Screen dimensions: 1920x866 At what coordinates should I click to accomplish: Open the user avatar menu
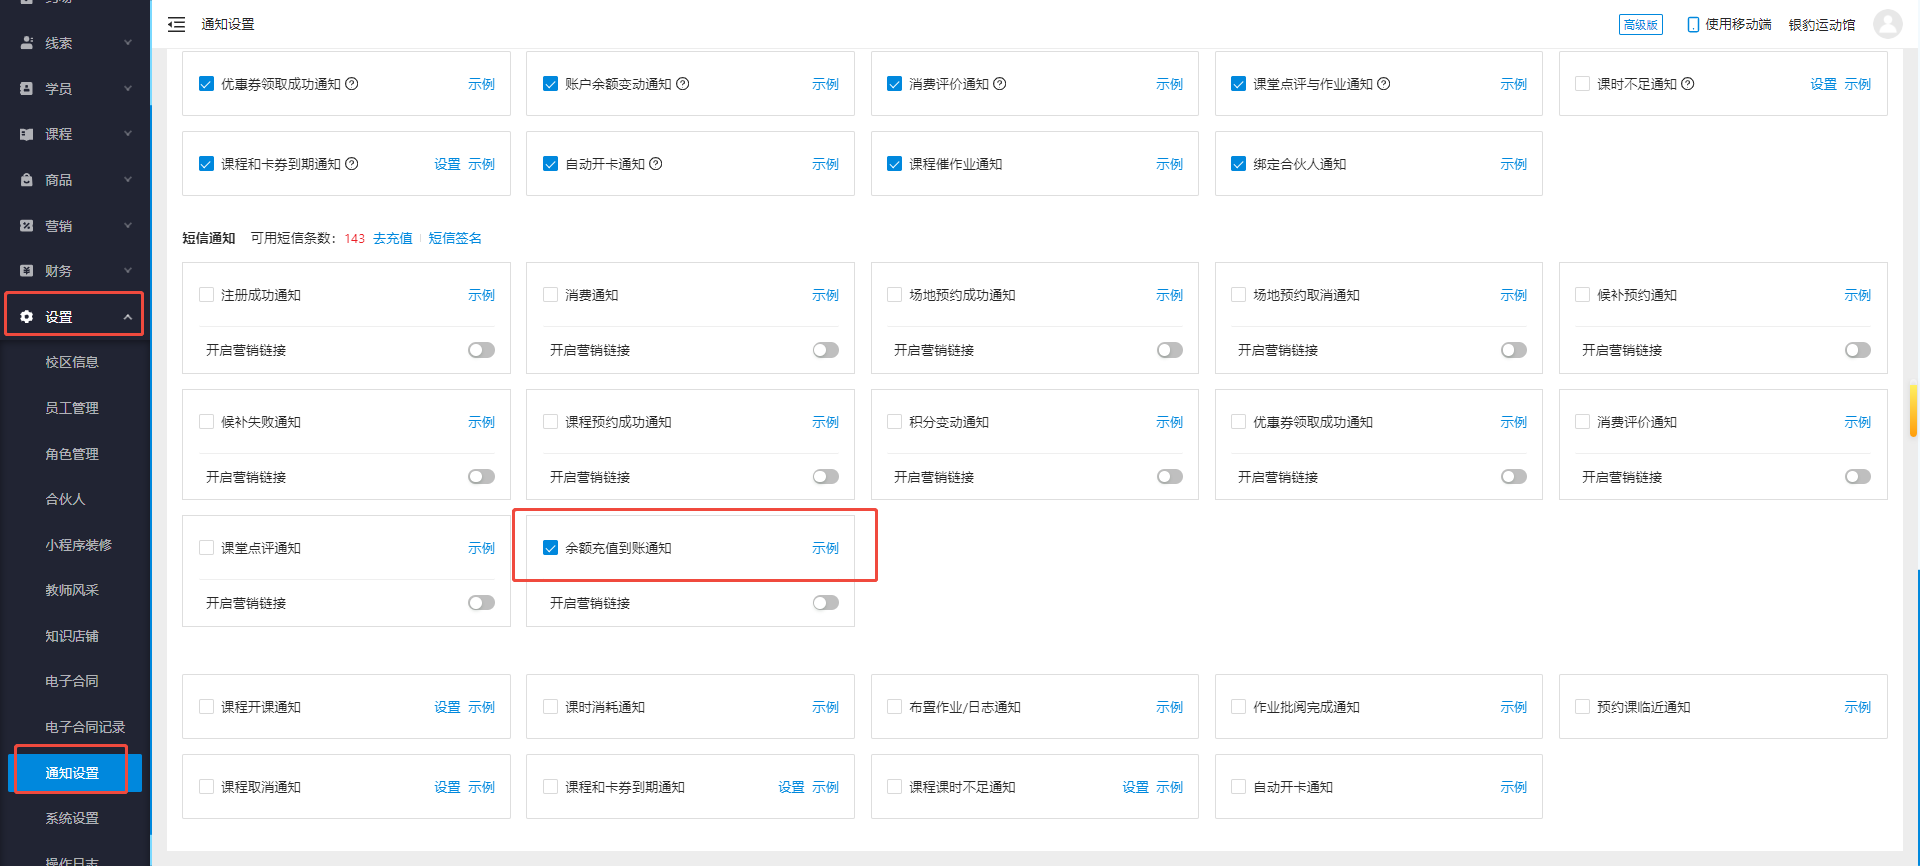click(1887, 24)
